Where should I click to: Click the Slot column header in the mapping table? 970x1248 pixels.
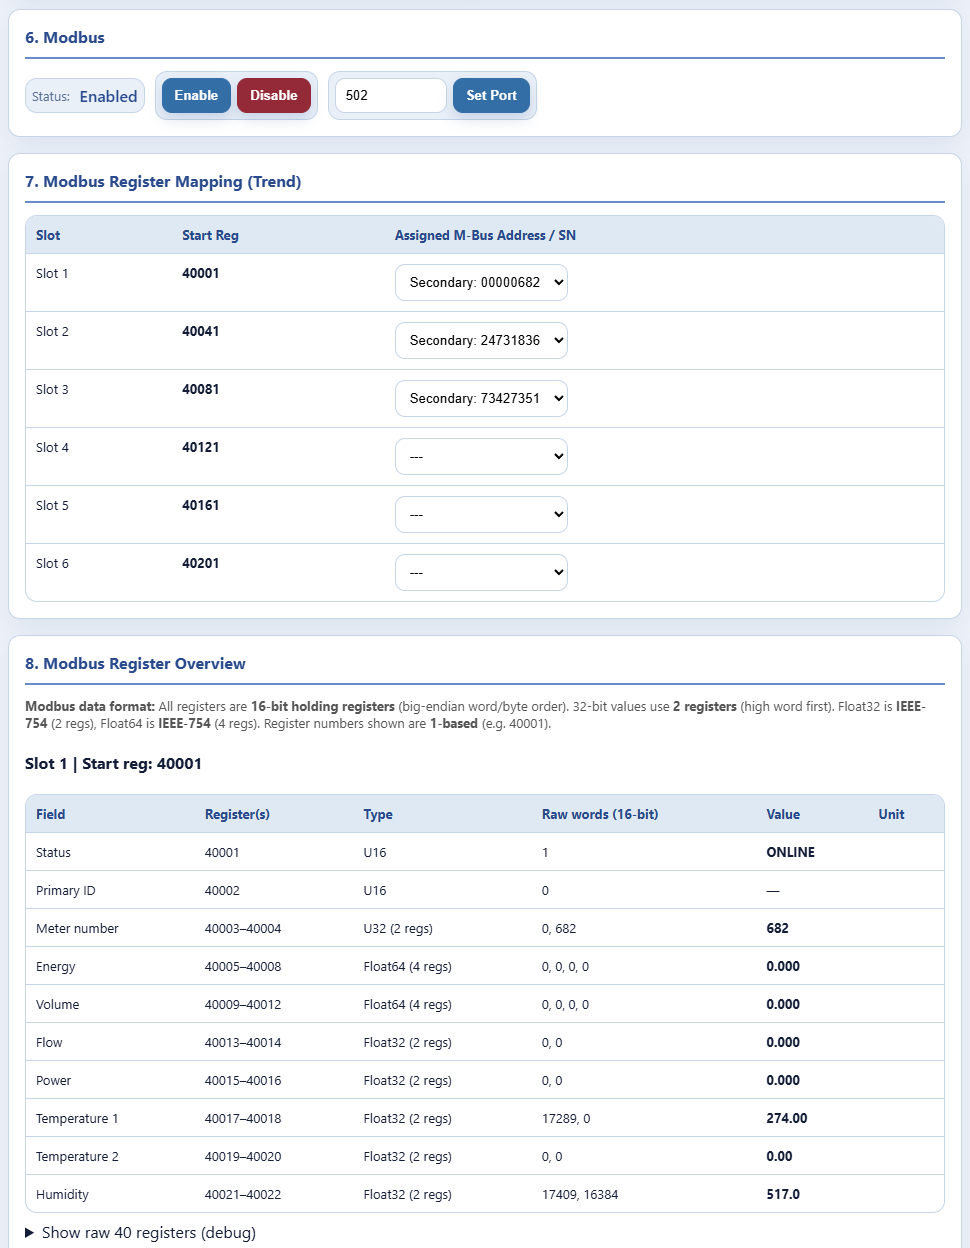tap(48, 235)
